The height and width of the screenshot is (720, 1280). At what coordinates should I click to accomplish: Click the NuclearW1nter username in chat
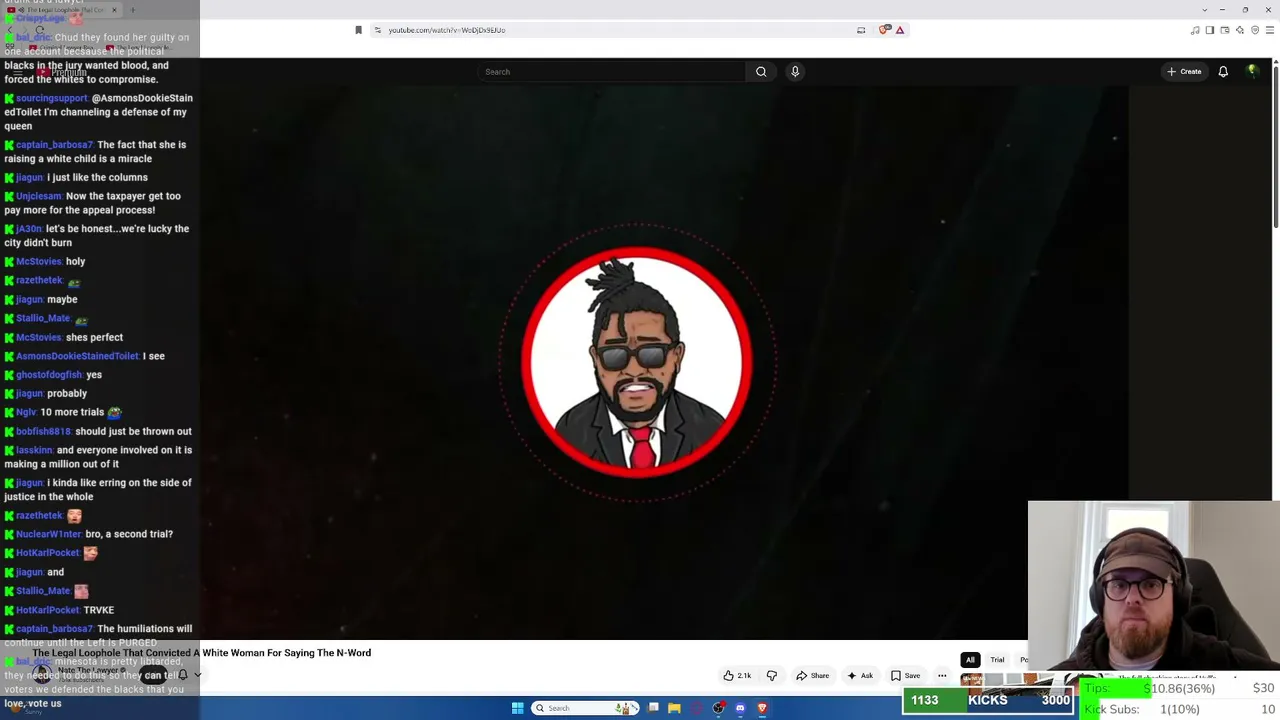click(49, 534)
